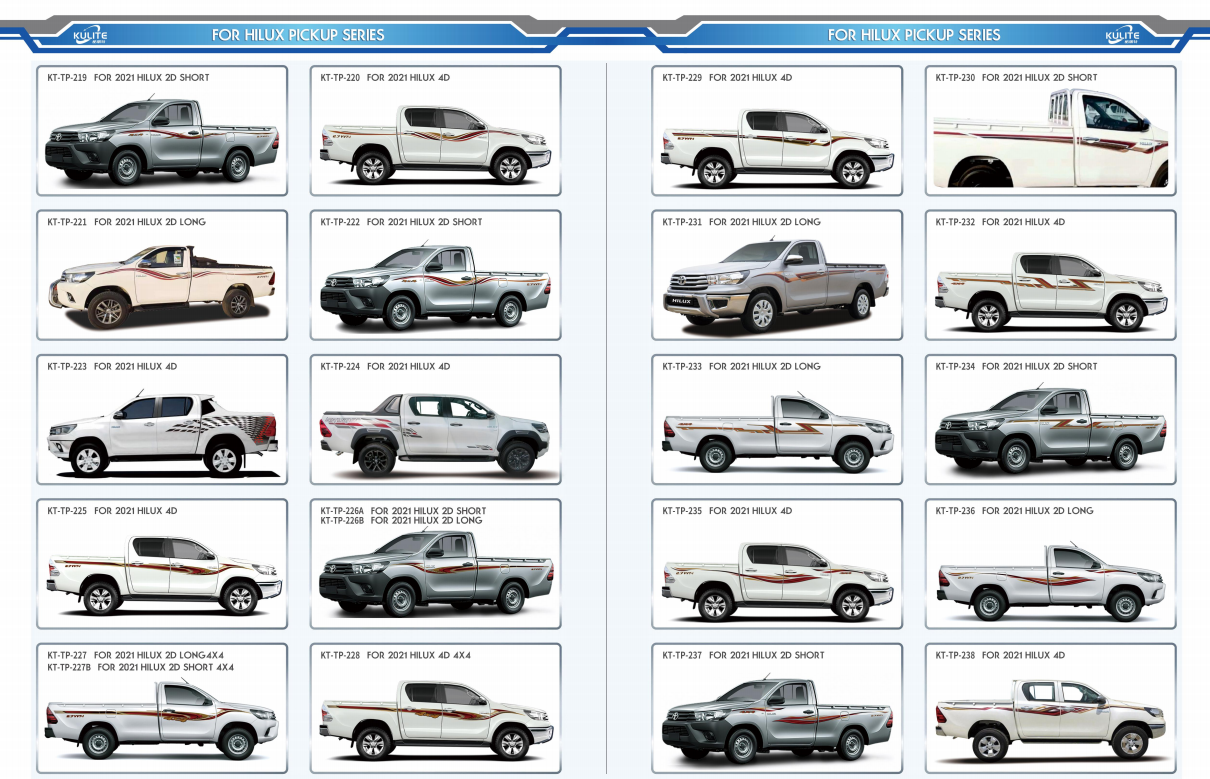
Task: Click the left page 'FOR HILUX PICKUP SERIES' title
Action: coord(298,35)
